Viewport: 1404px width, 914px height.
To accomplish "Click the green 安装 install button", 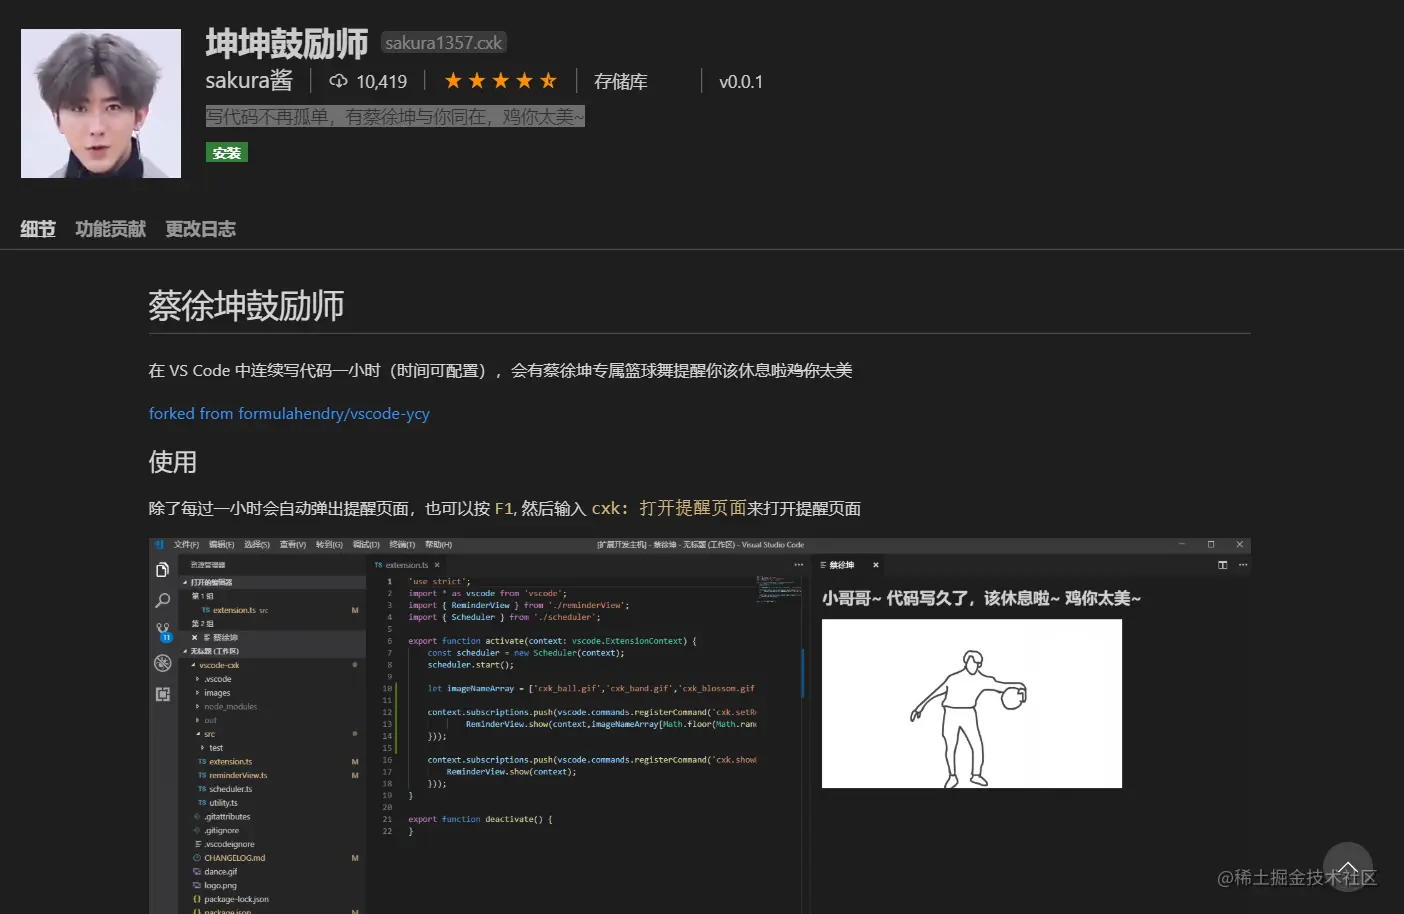I will click(227, 153).
